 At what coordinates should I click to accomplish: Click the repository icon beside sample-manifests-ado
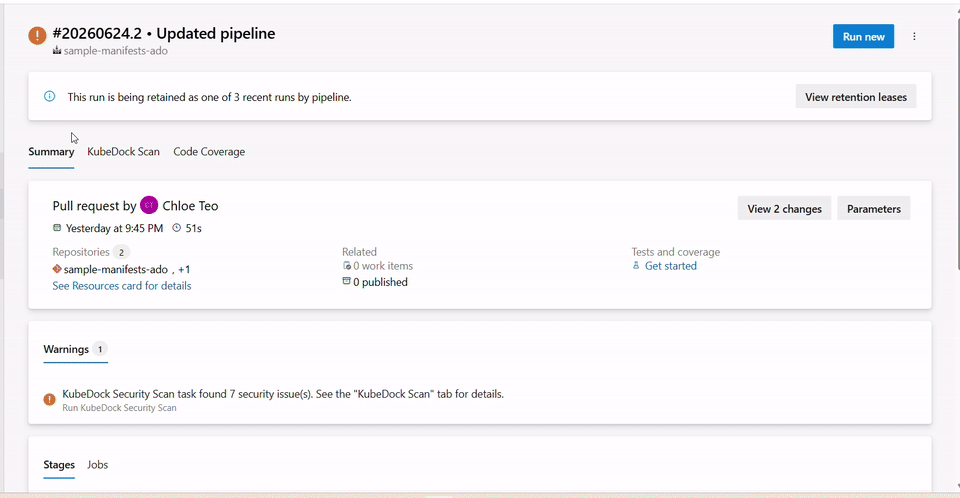pos(57,269)
